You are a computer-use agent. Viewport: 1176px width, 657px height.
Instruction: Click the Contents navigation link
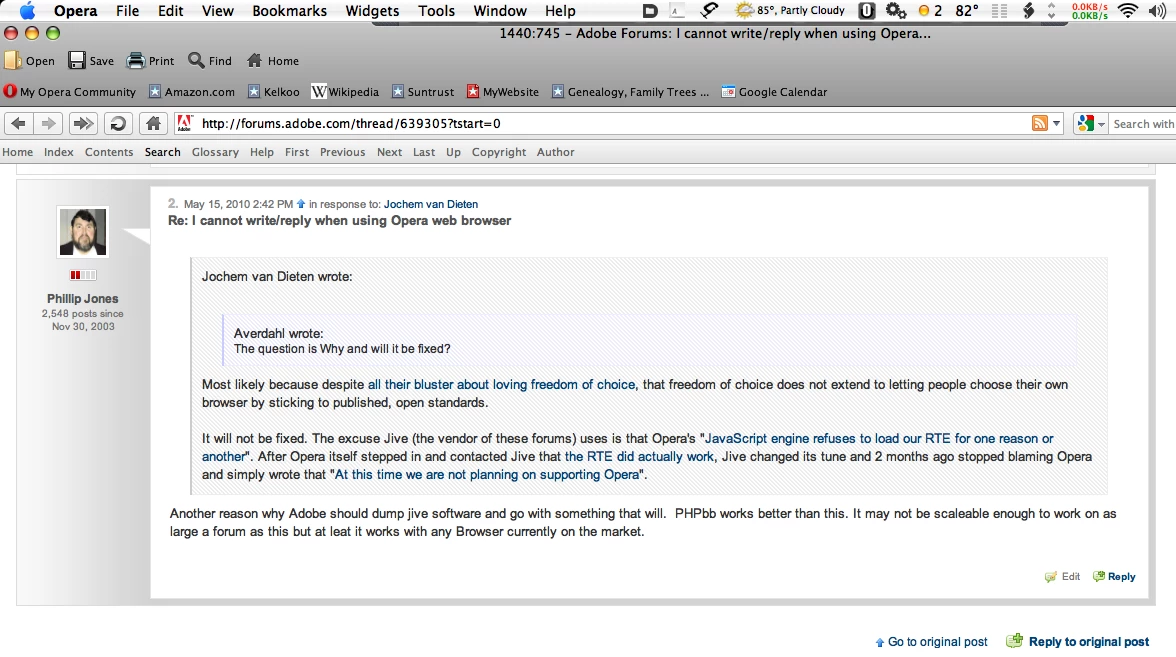(109, 152)
